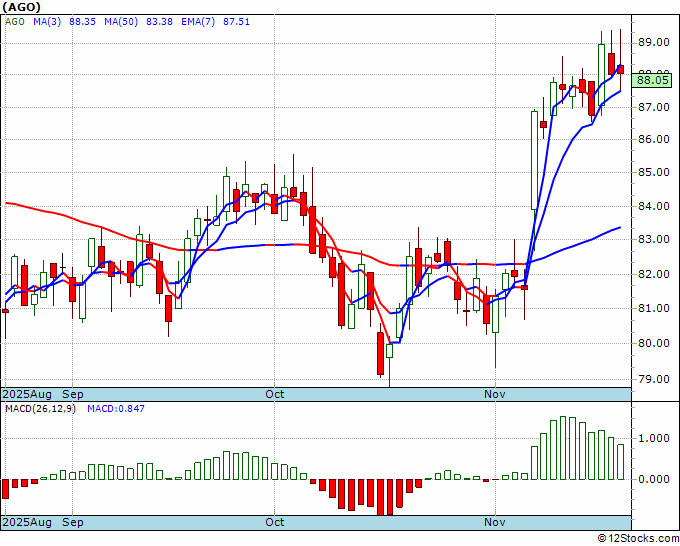The image size is (680, 546).
Task: Click the 87.00 price axis label
Action: point(653,107)
